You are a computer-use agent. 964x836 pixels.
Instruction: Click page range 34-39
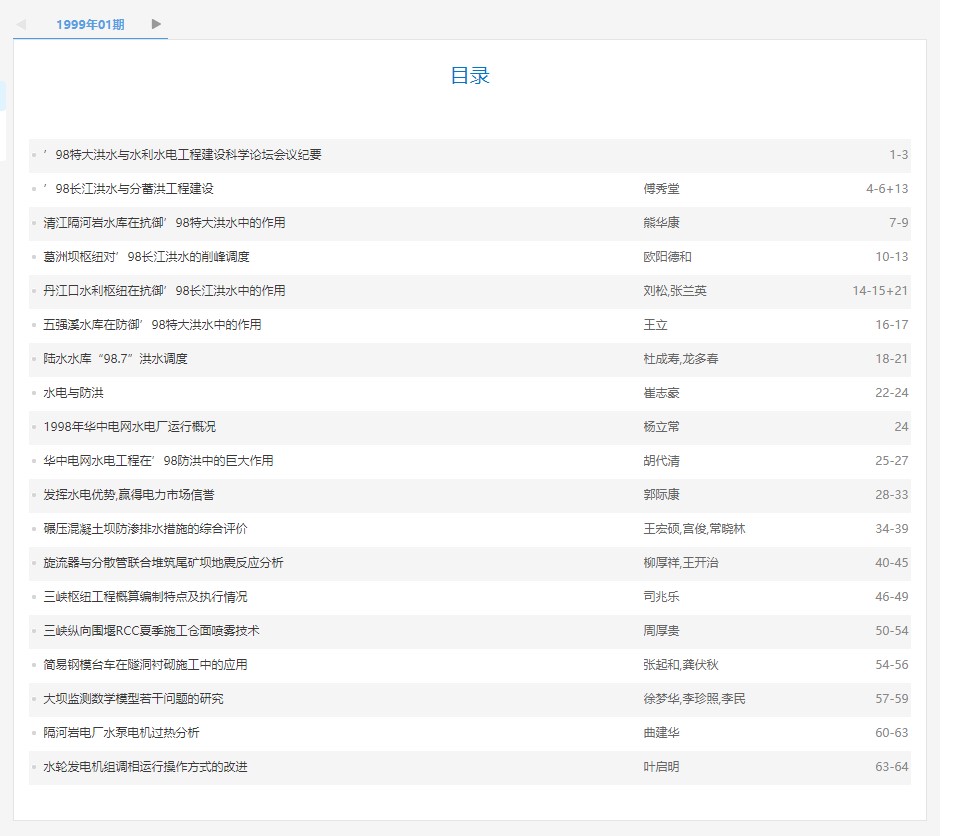pyautogui.click(x=892, y=529)
